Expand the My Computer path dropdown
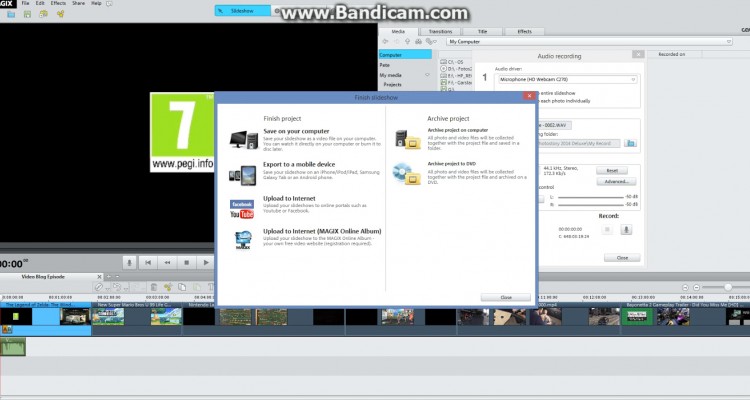 (x=729, y=42)
